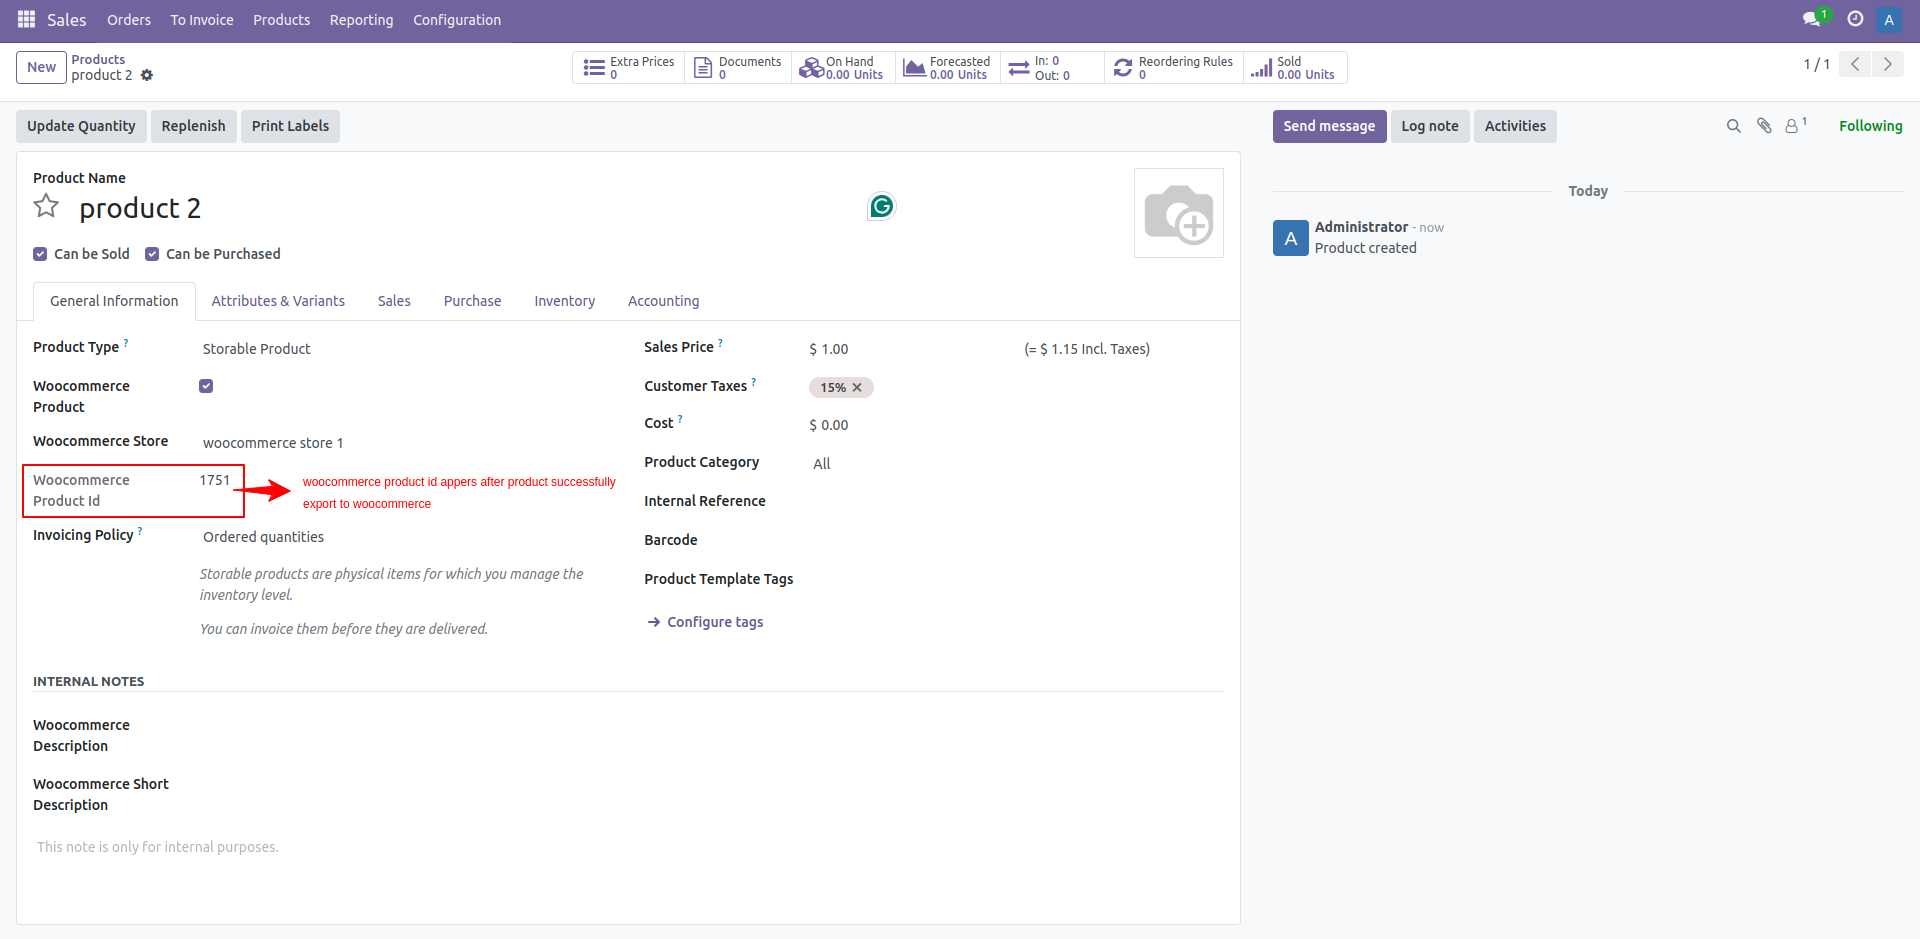Open the messaging bubble in the top bar

pos(1813,19)
